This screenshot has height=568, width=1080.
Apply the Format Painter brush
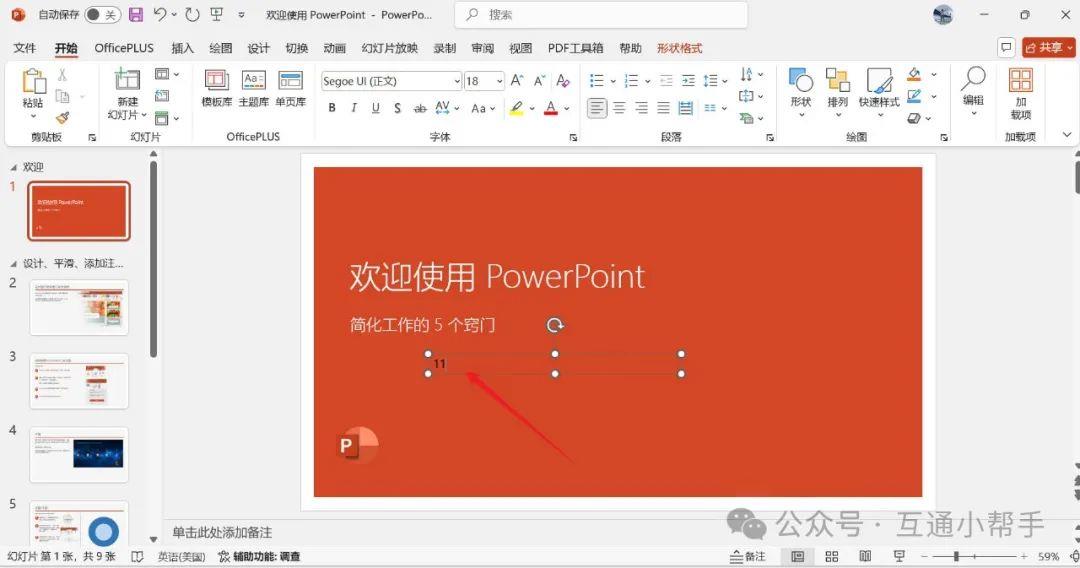(x=62, y=118)
